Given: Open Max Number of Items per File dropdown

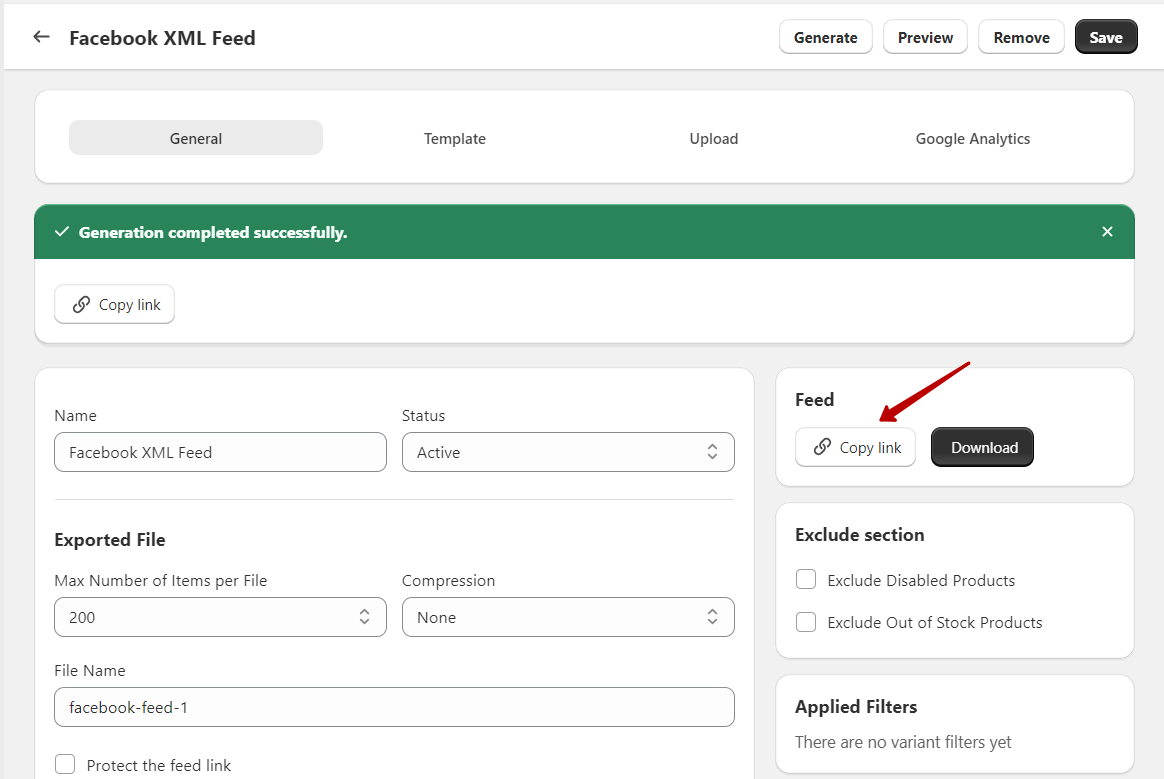Looking at the screenshot, I should [220, 617].
